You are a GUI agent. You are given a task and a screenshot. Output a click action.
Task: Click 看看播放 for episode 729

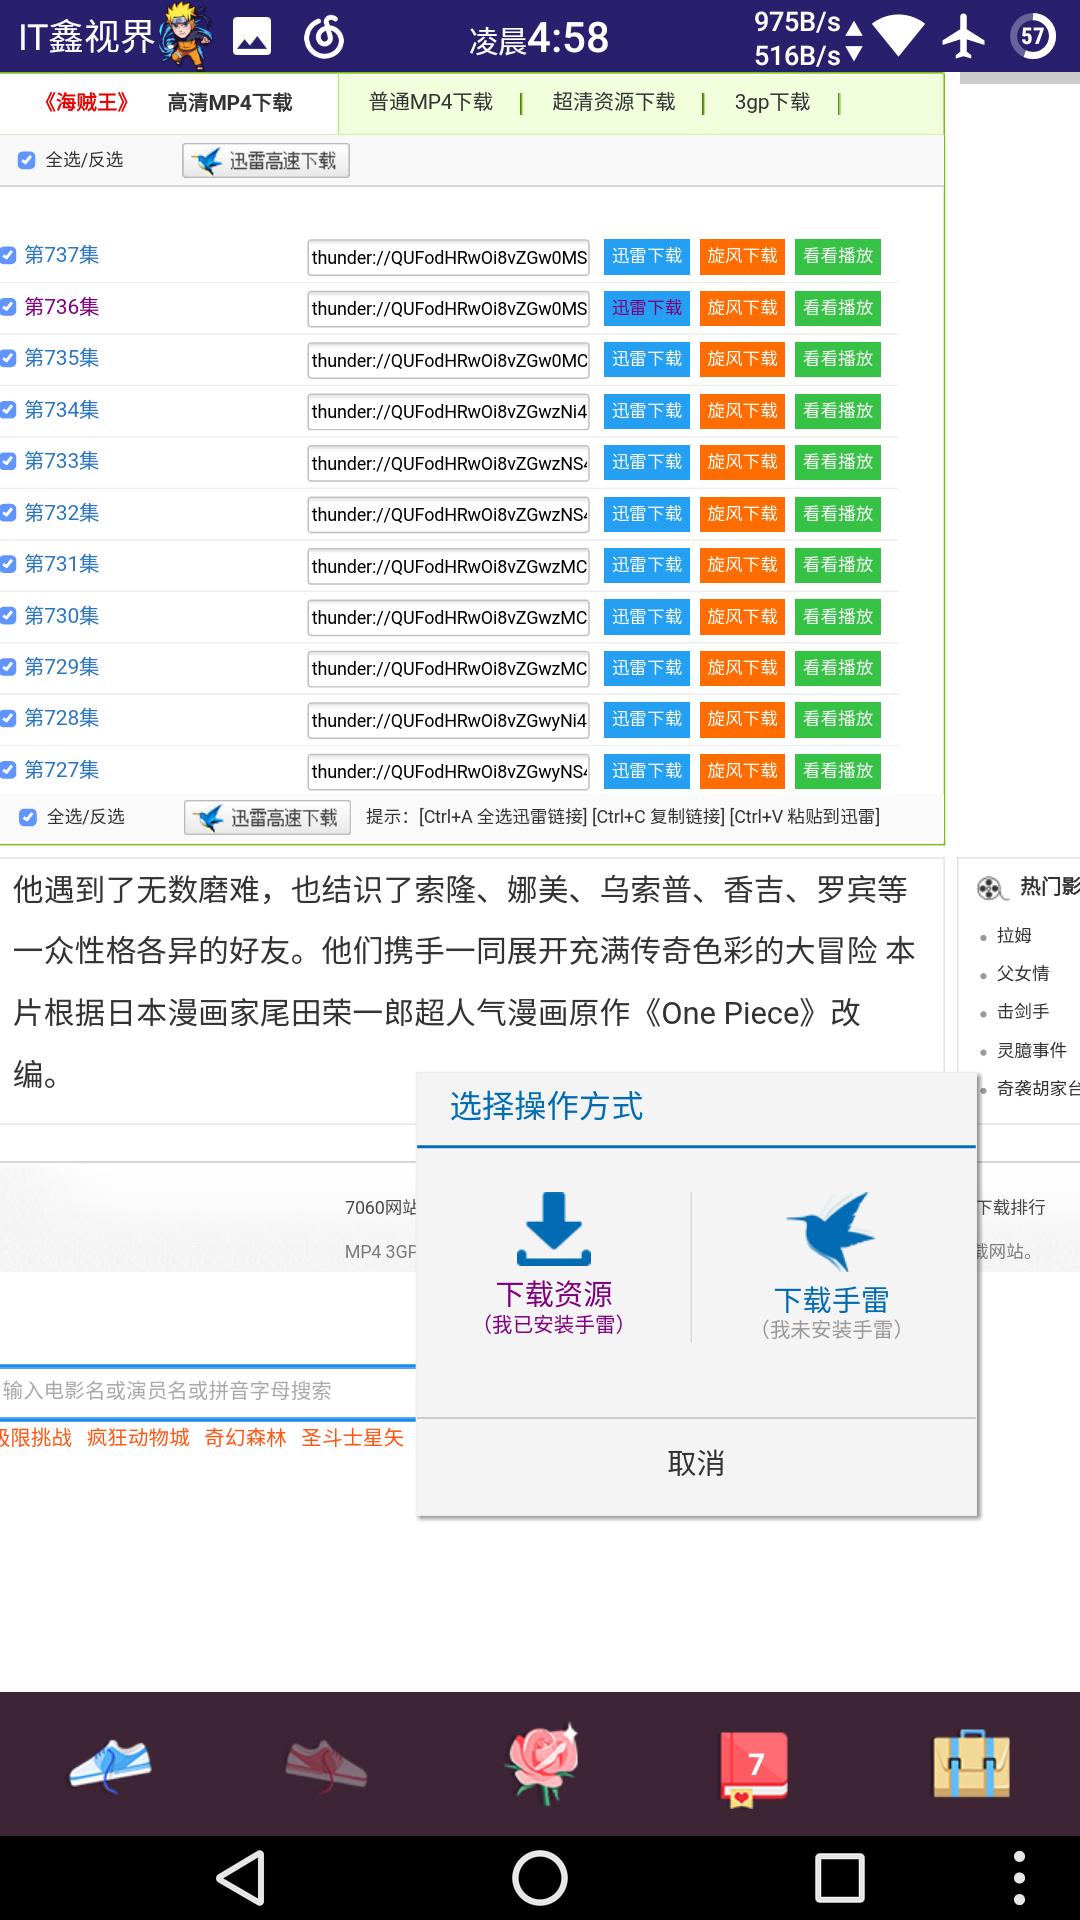(x=838, y=668)
